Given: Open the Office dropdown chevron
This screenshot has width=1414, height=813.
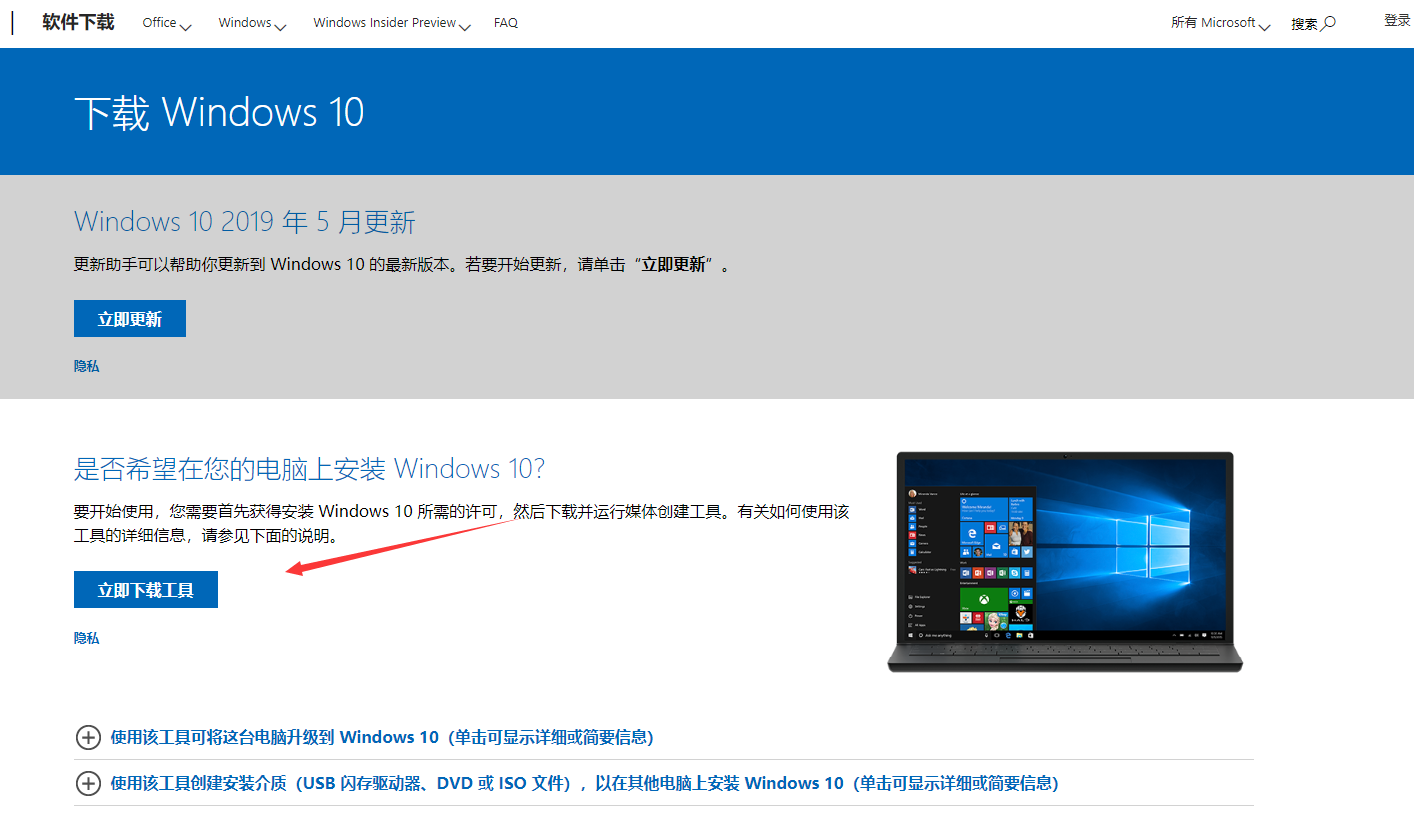Looking at the screenshot, I should [x=187, y=25].
